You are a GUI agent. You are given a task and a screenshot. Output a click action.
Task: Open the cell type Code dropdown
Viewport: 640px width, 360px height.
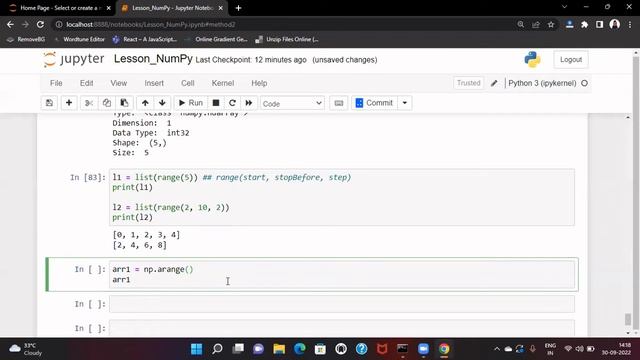point(292,103)
